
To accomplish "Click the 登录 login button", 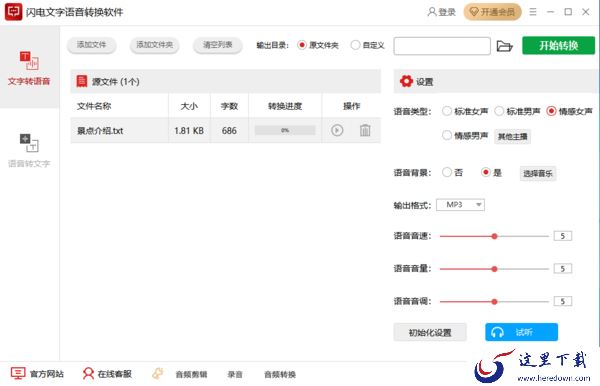I will [x=441, y=12].
